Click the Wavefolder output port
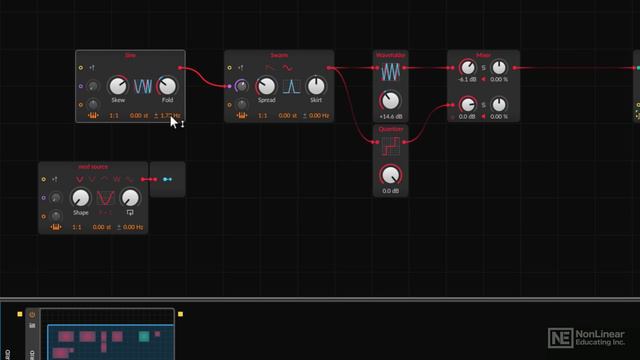Screen dimensions: 640x360 pyautogui.click(x=404, y=68)
